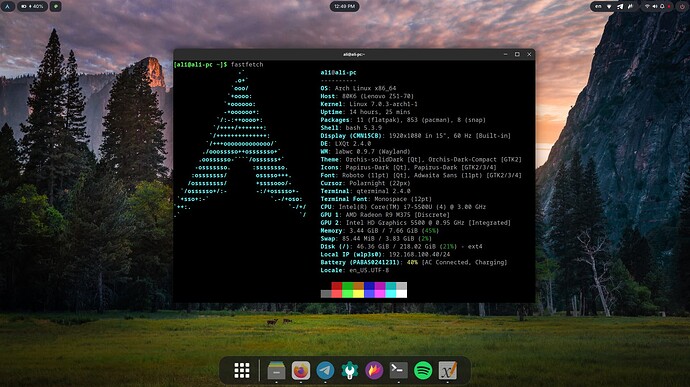Click the 'Disk (/)' usage line
This screenshot has width=690, height=387.
pyautogui.click(x=401, y=247)
